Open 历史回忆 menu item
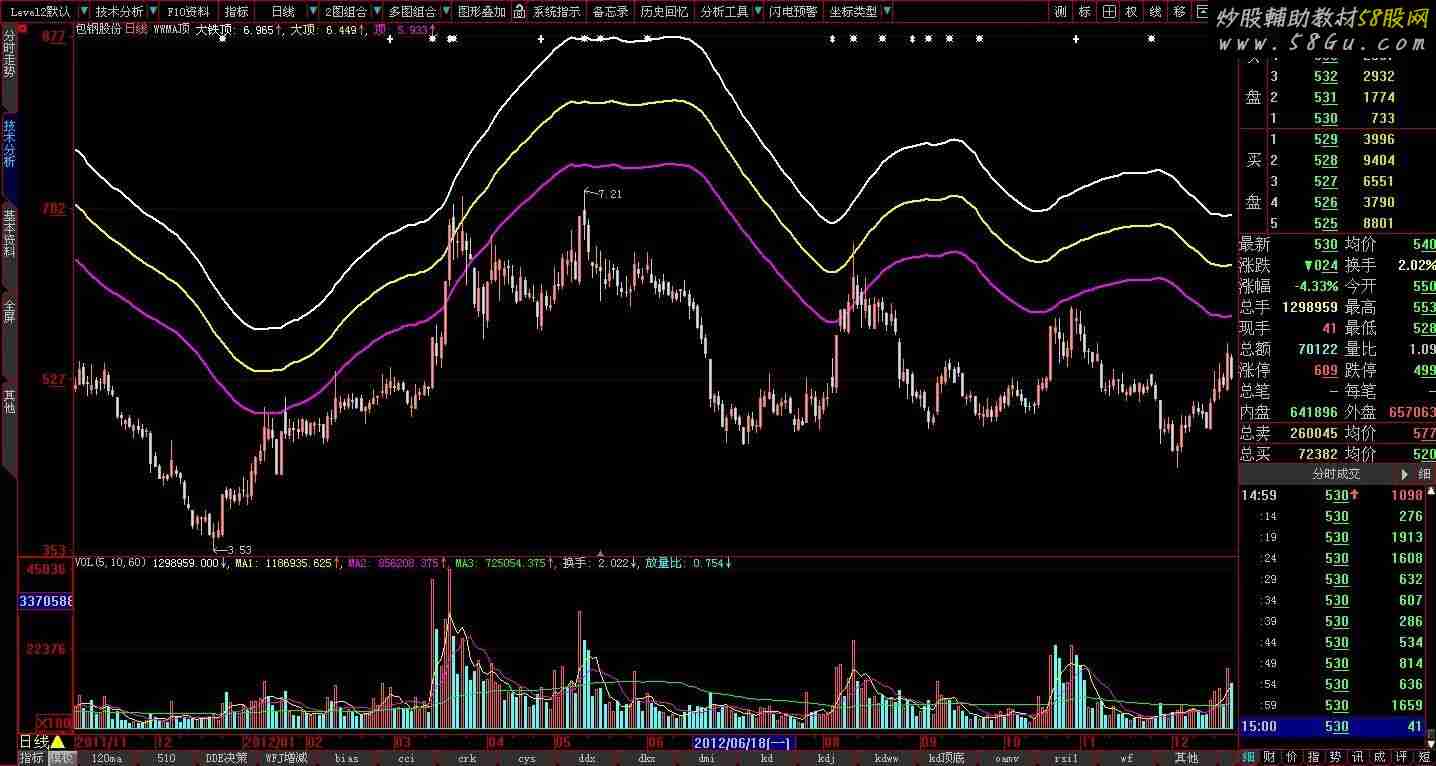This screenshot has width=1436, height=766. point(664,12)
